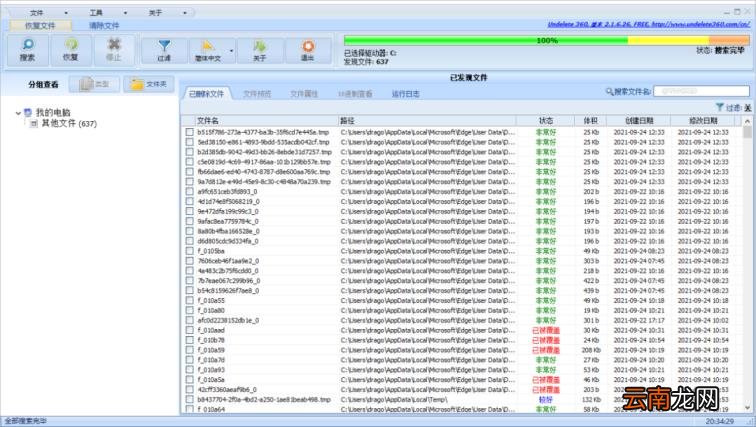Tick checkbox for f_0105ba file
Image resolution: width=756 pixels, height=427 pixels.
[x=189, y=251]
